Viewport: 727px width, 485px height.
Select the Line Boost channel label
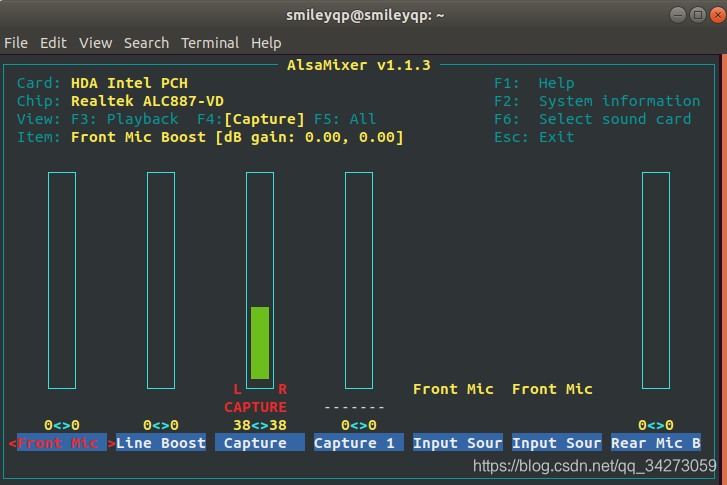[161, 443]
